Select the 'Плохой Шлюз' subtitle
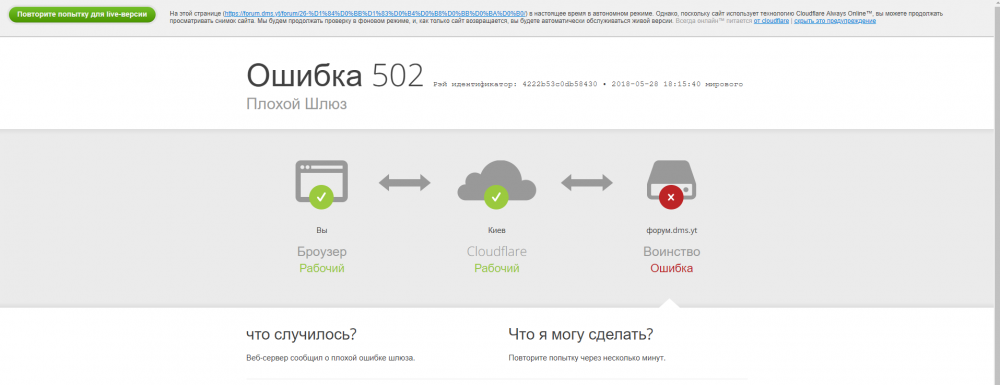Screen dimensions: 1000x385 297,104
